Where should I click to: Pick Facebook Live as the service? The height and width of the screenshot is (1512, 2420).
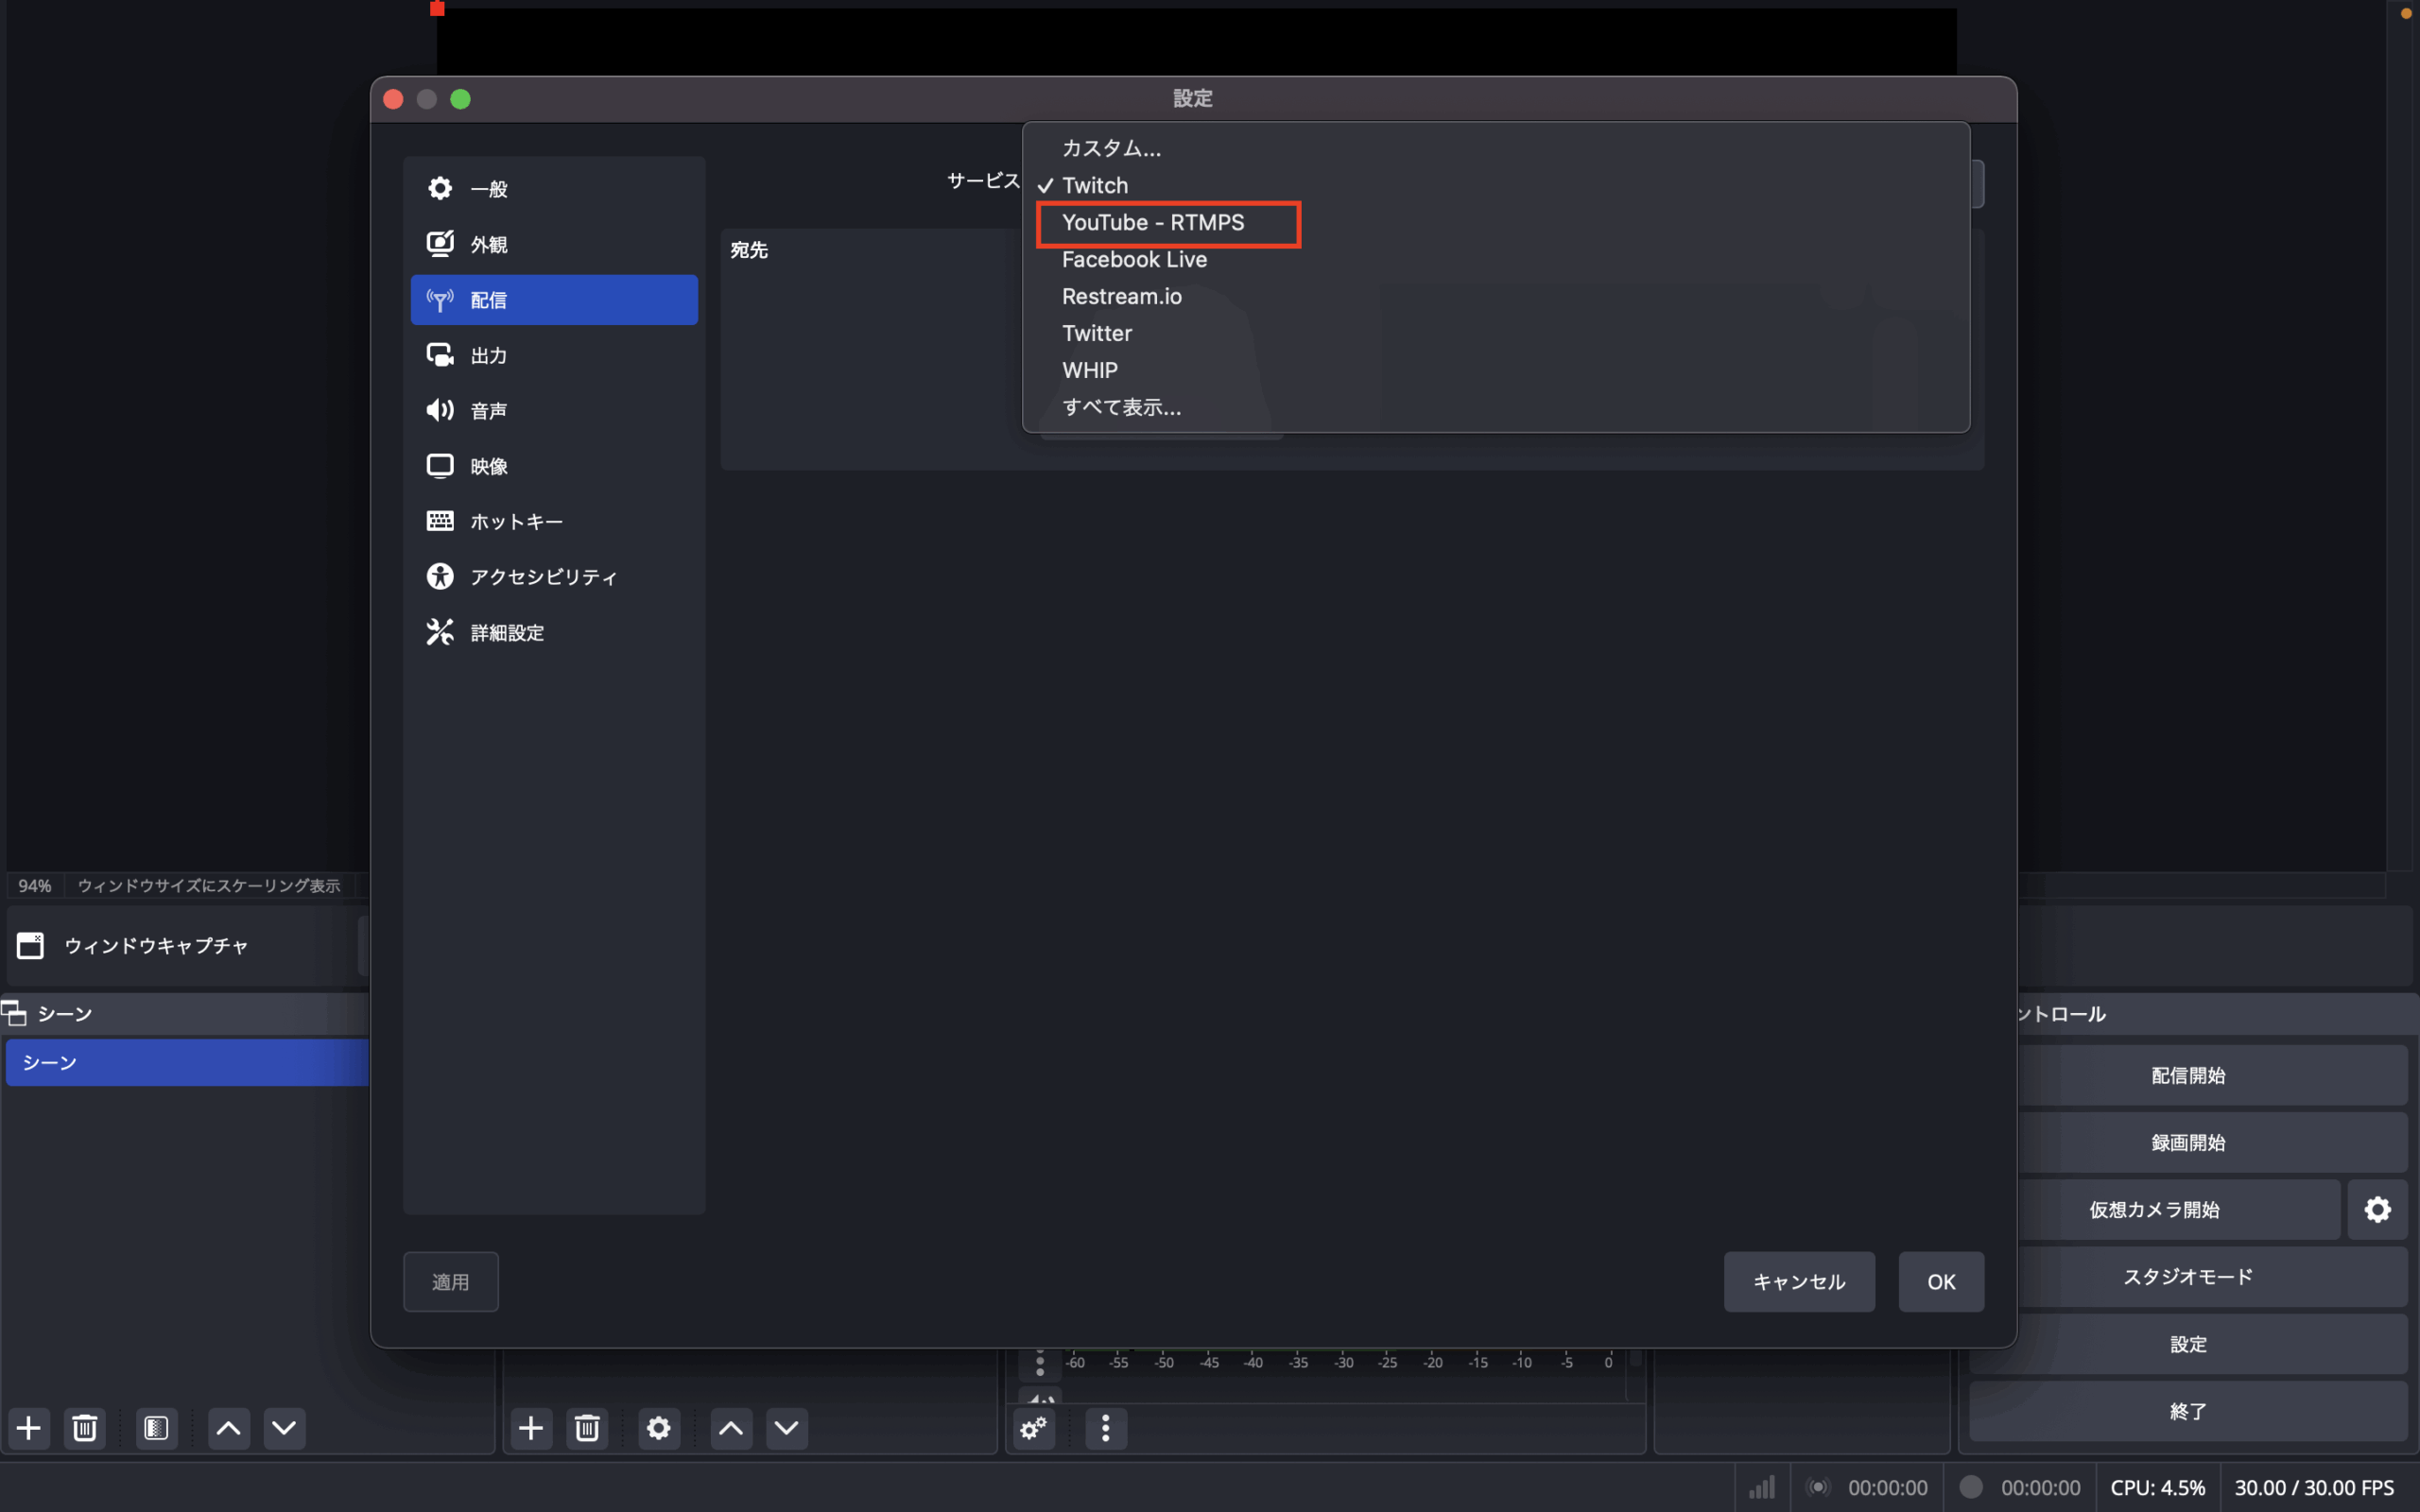[1496, 259]
